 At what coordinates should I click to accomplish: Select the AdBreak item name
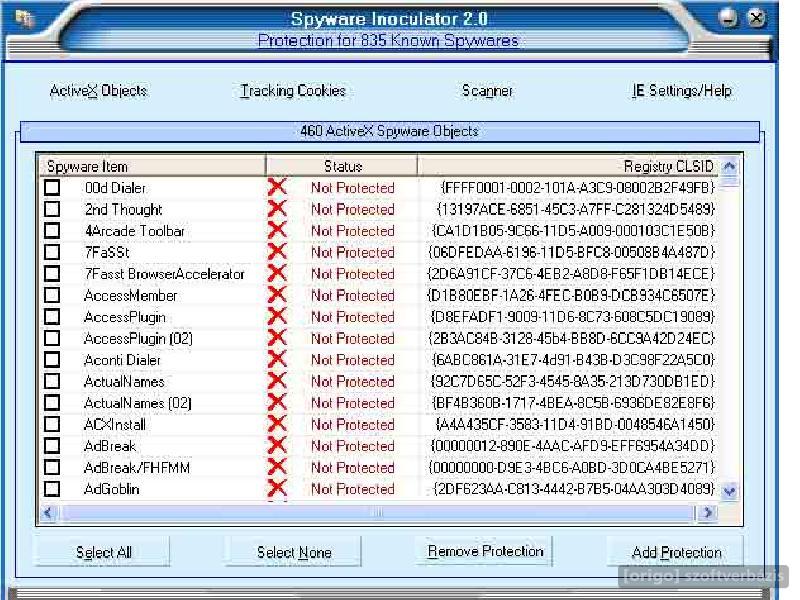click(x=110, y=446)
